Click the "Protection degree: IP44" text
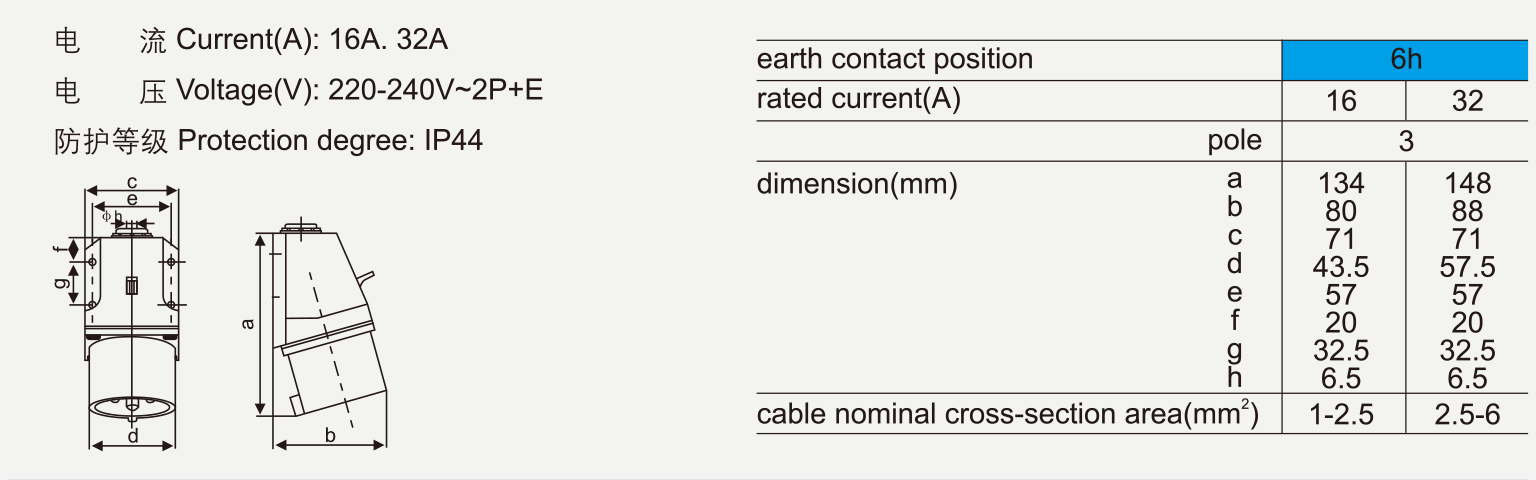Image resolution: width=1536 pixels, height=480 pixels. point(330,141)
